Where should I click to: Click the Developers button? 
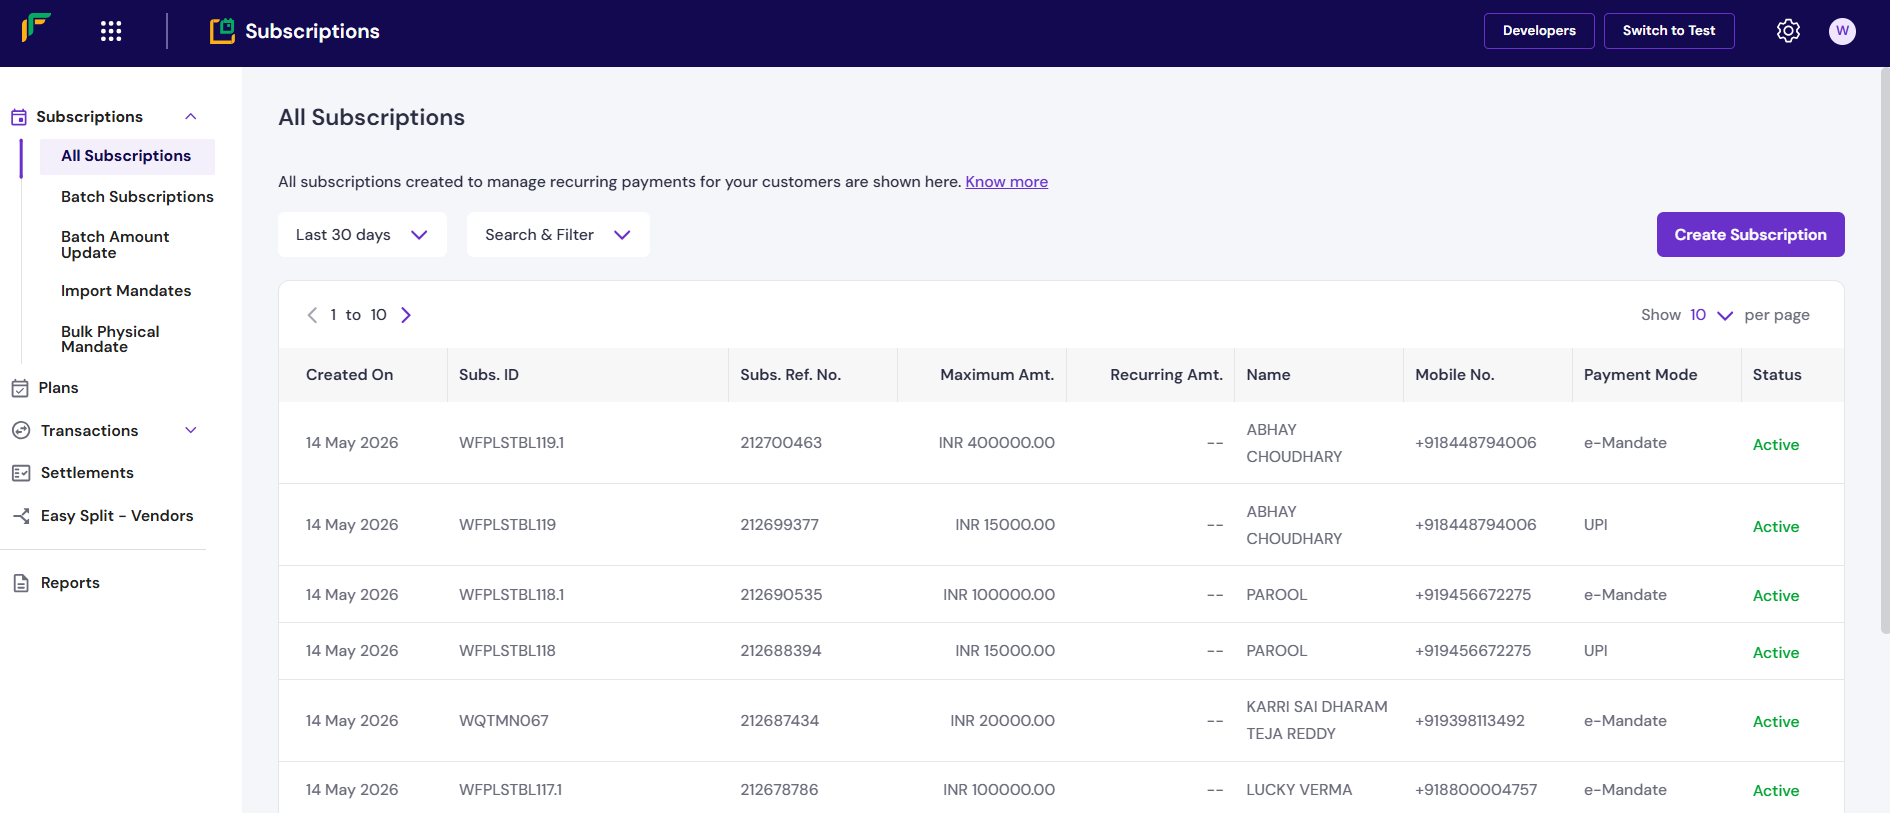pyautogui.click(x=1539, y=31)
